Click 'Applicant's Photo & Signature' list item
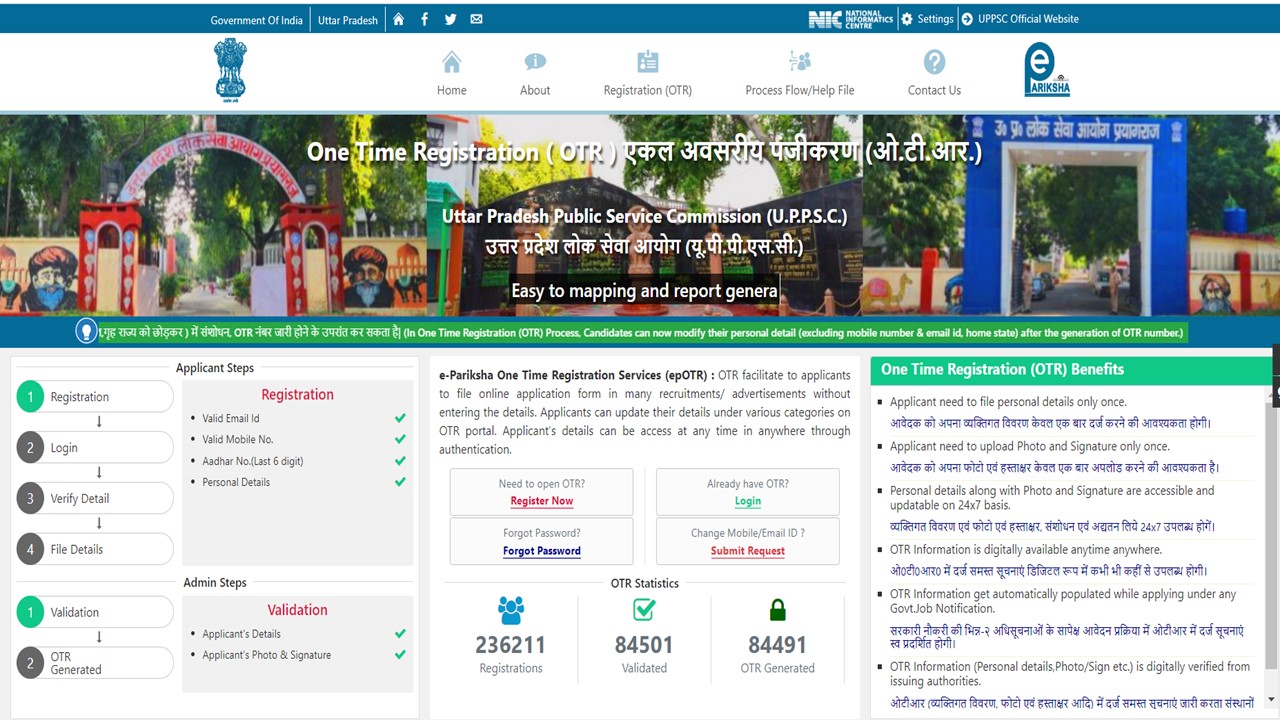 point(266,655)
